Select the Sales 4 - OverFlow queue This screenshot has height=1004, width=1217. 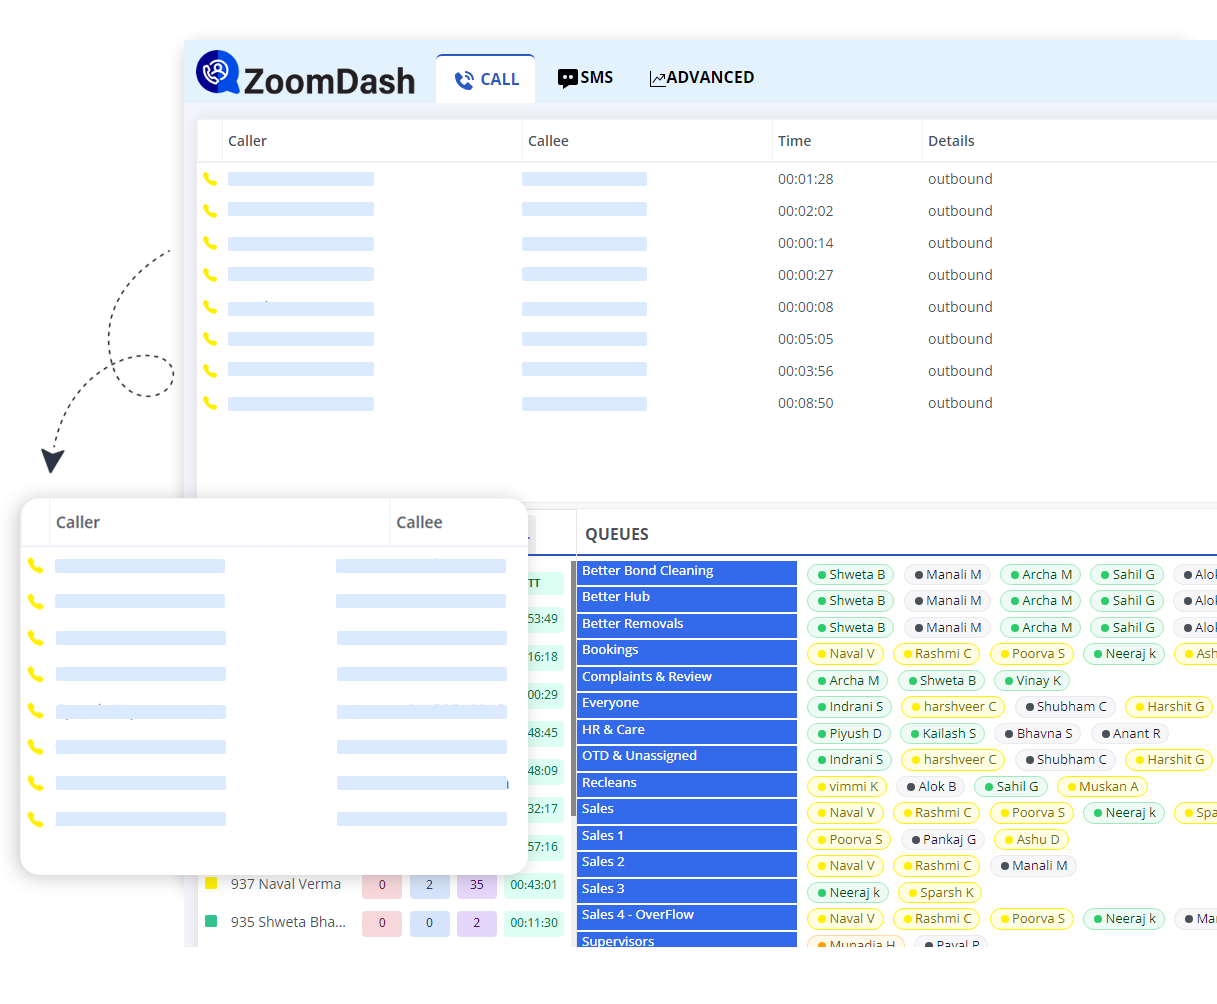coord(686,916)
